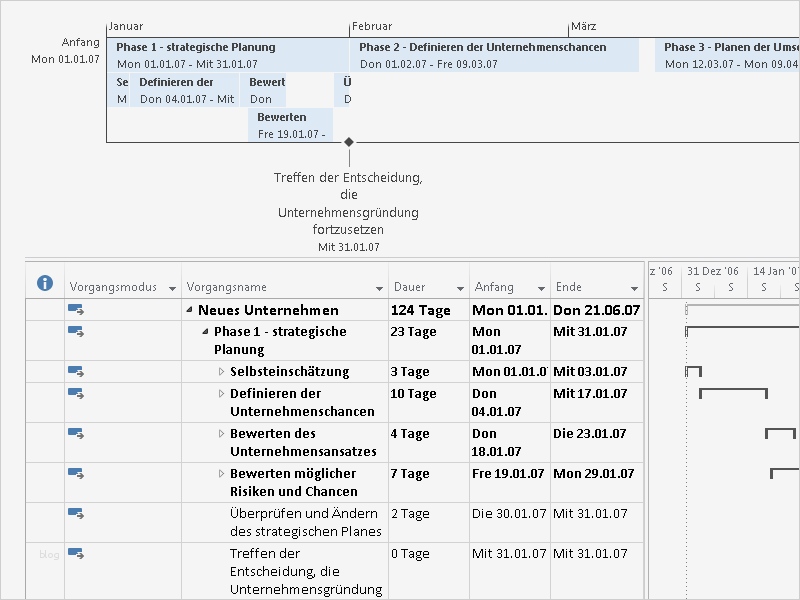Open the Dauer column filter dropdown
800x600 pixels.
tap(460, 288)
